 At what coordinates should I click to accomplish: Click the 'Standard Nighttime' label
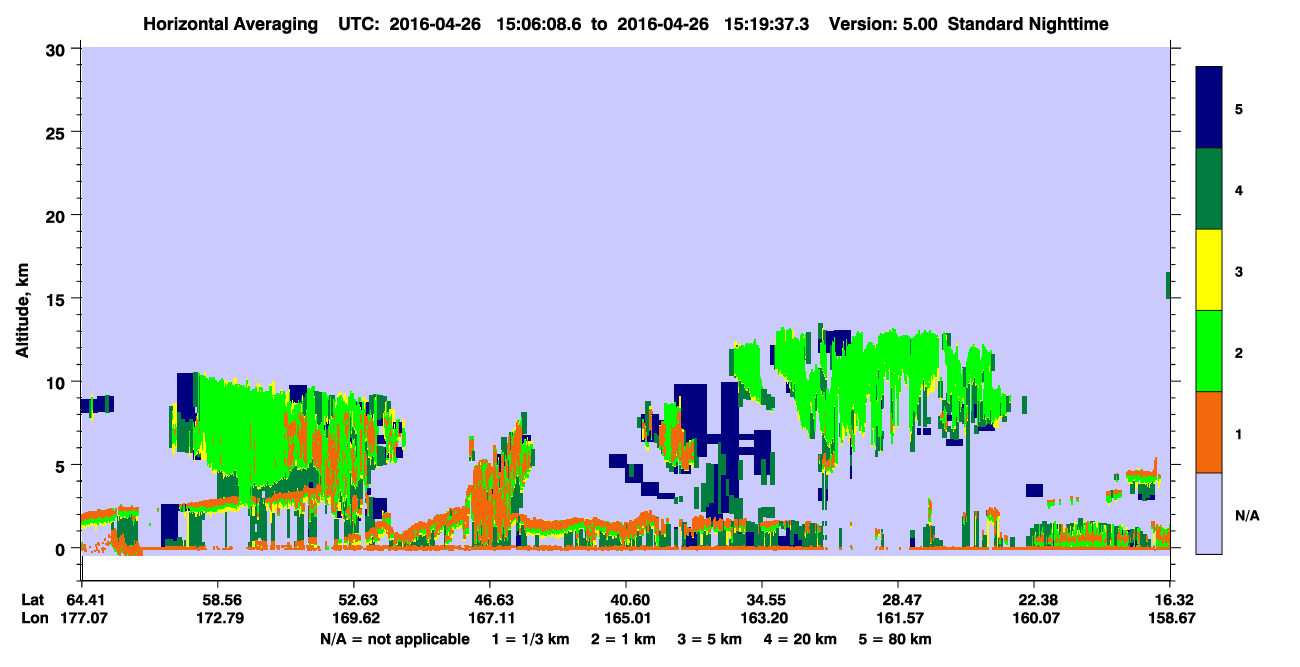(x=1028, y=23)
